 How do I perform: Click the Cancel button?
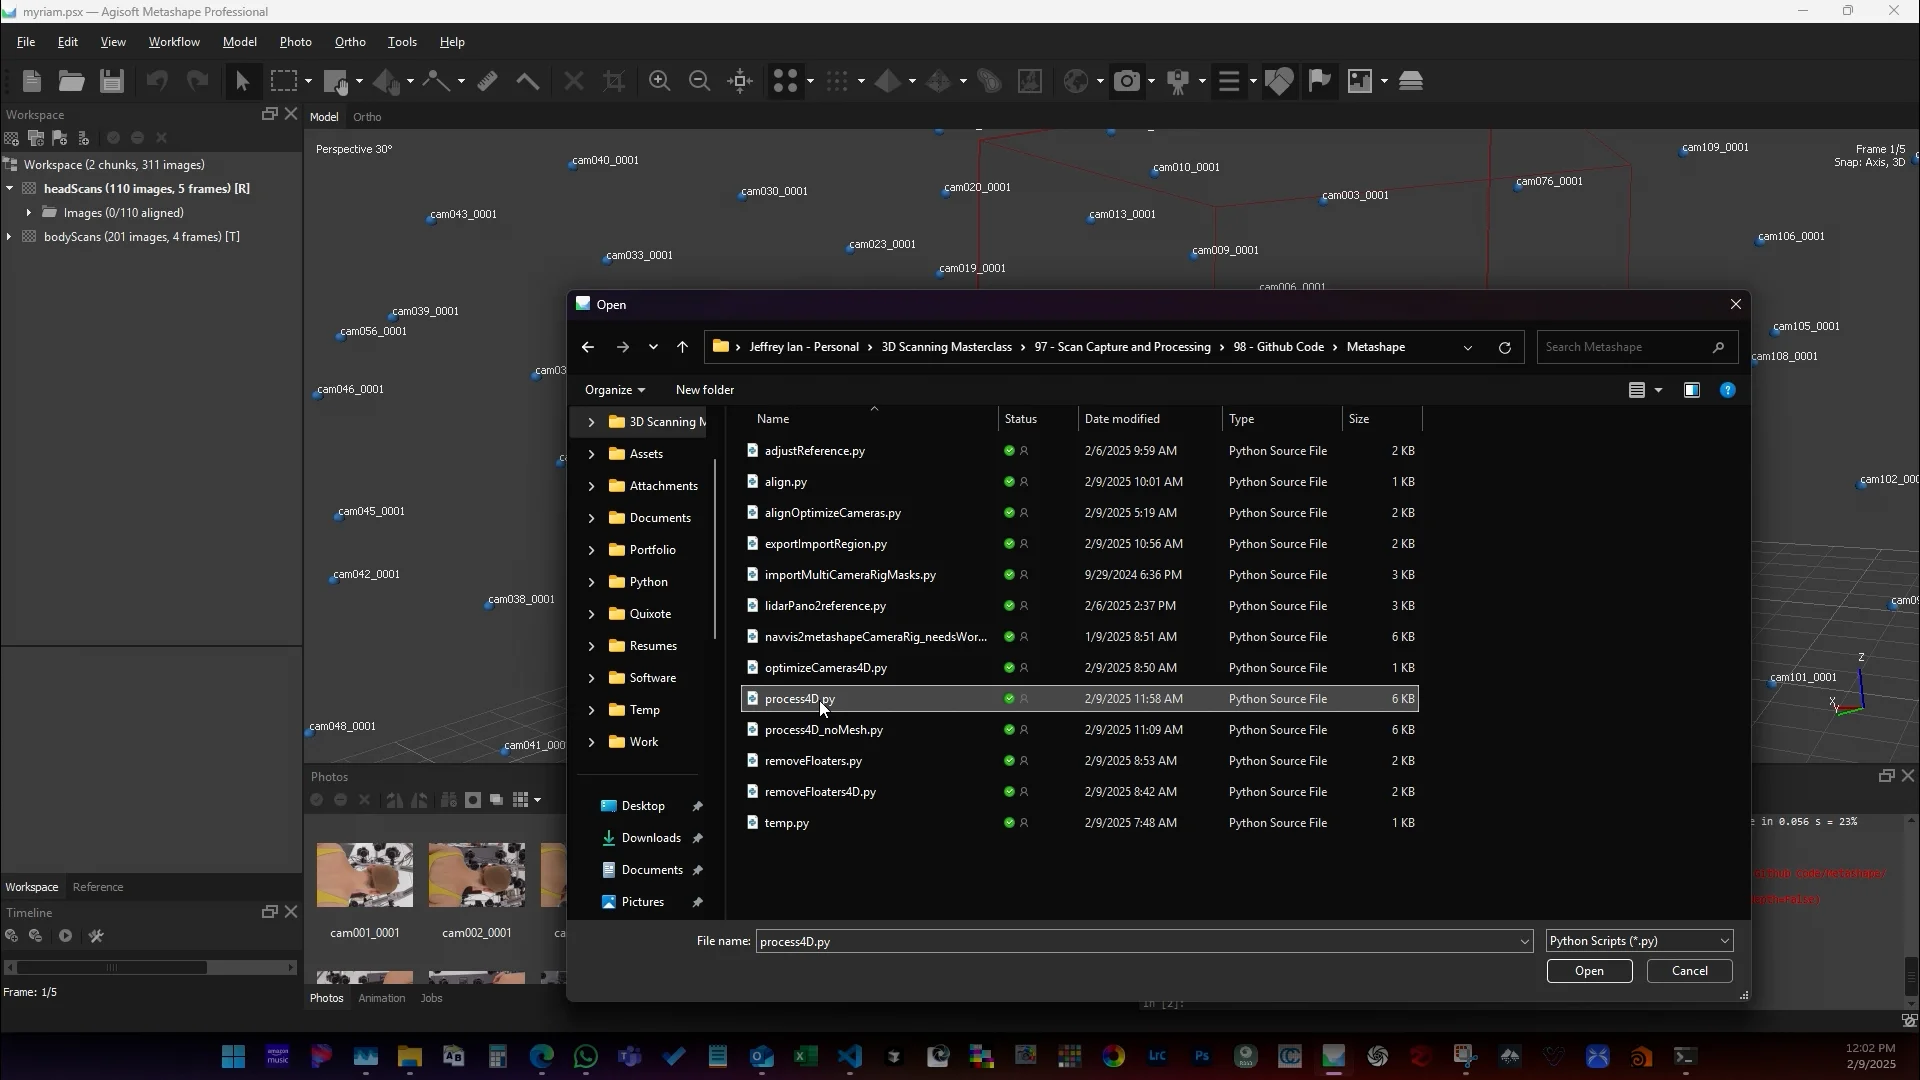point(1689,971)
